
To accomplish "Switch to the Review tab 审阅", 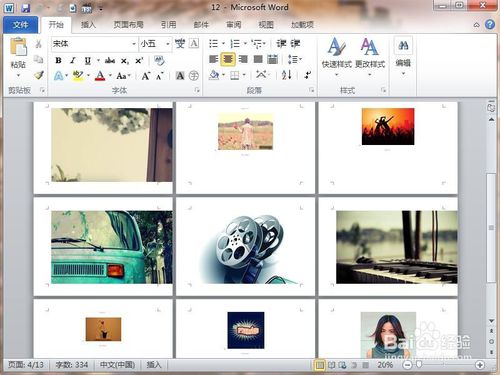I will pos(234,25).
